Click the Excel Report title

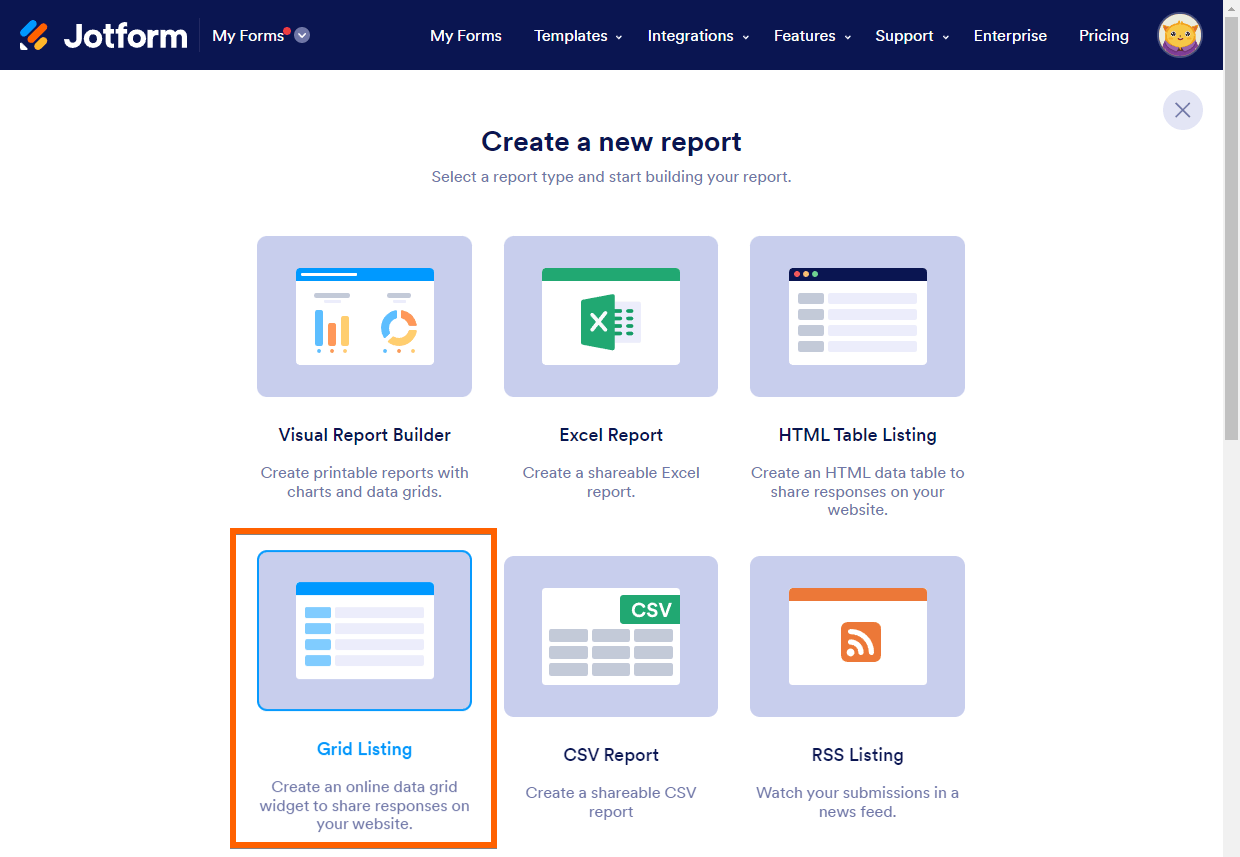click(611, 435)
